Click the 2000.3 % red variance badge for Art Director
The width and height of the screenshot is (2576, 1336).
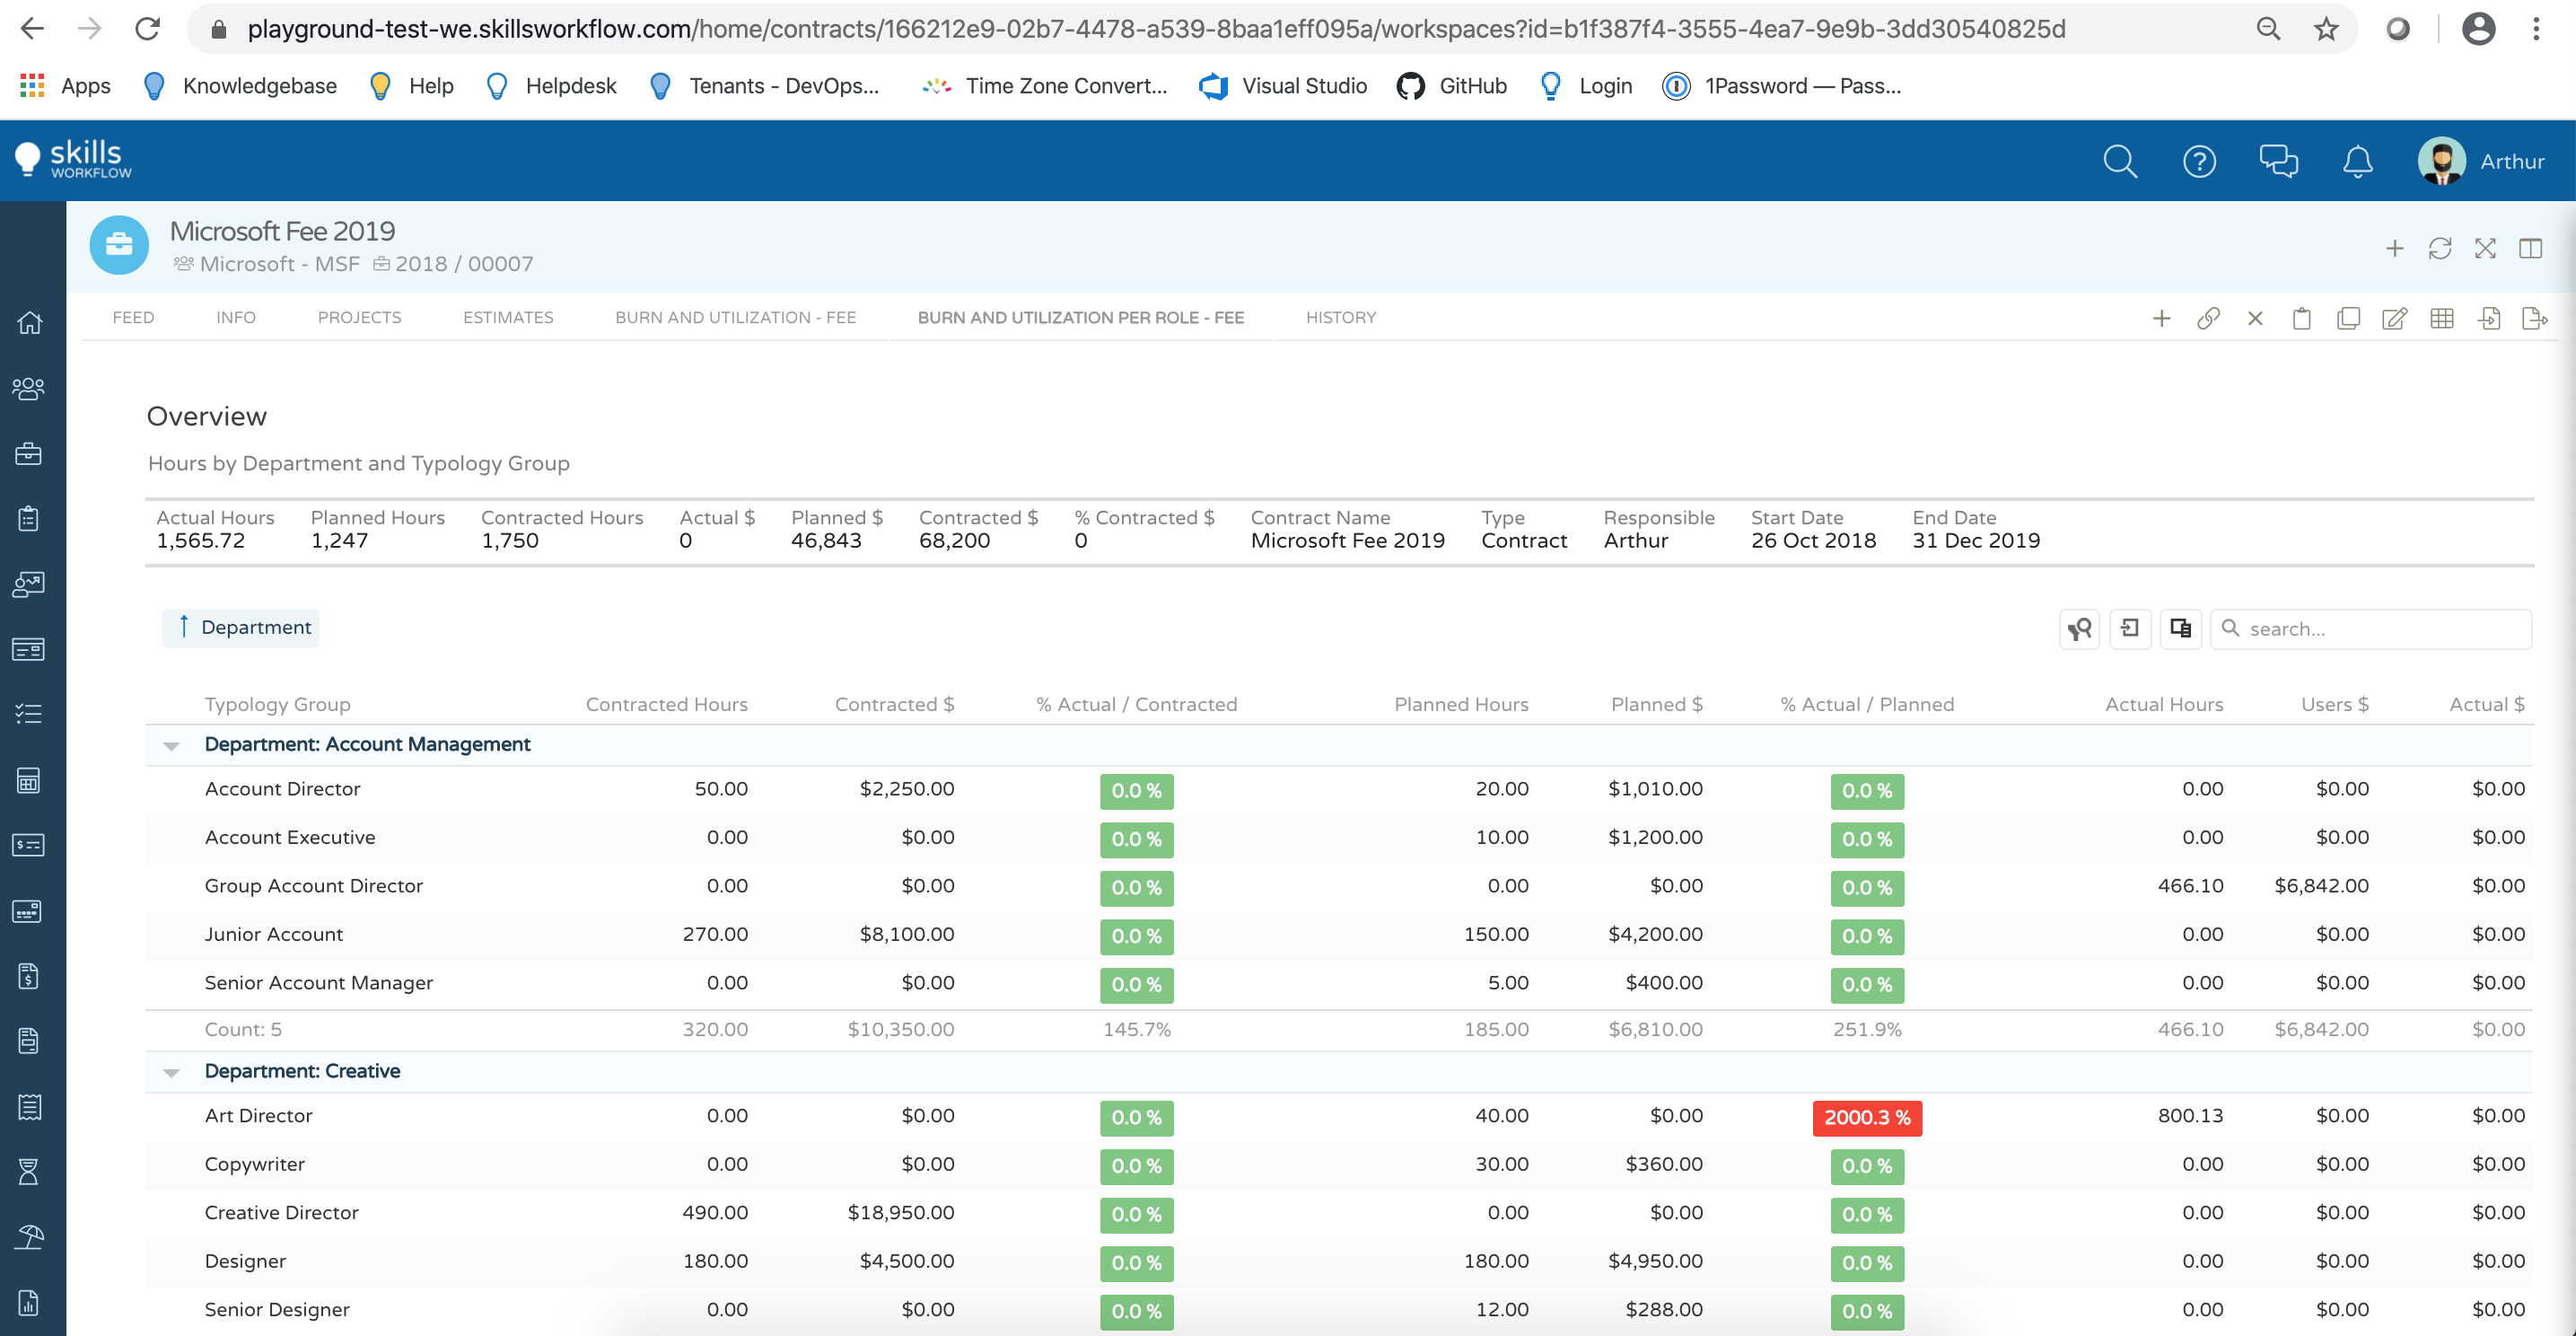point(1866,1118)
